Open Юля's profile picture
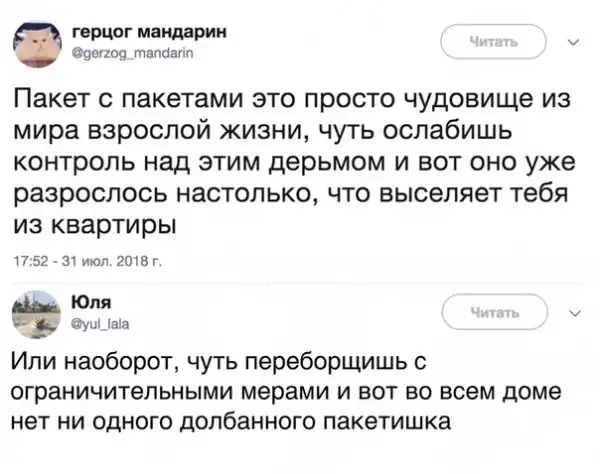 (36, 312)
